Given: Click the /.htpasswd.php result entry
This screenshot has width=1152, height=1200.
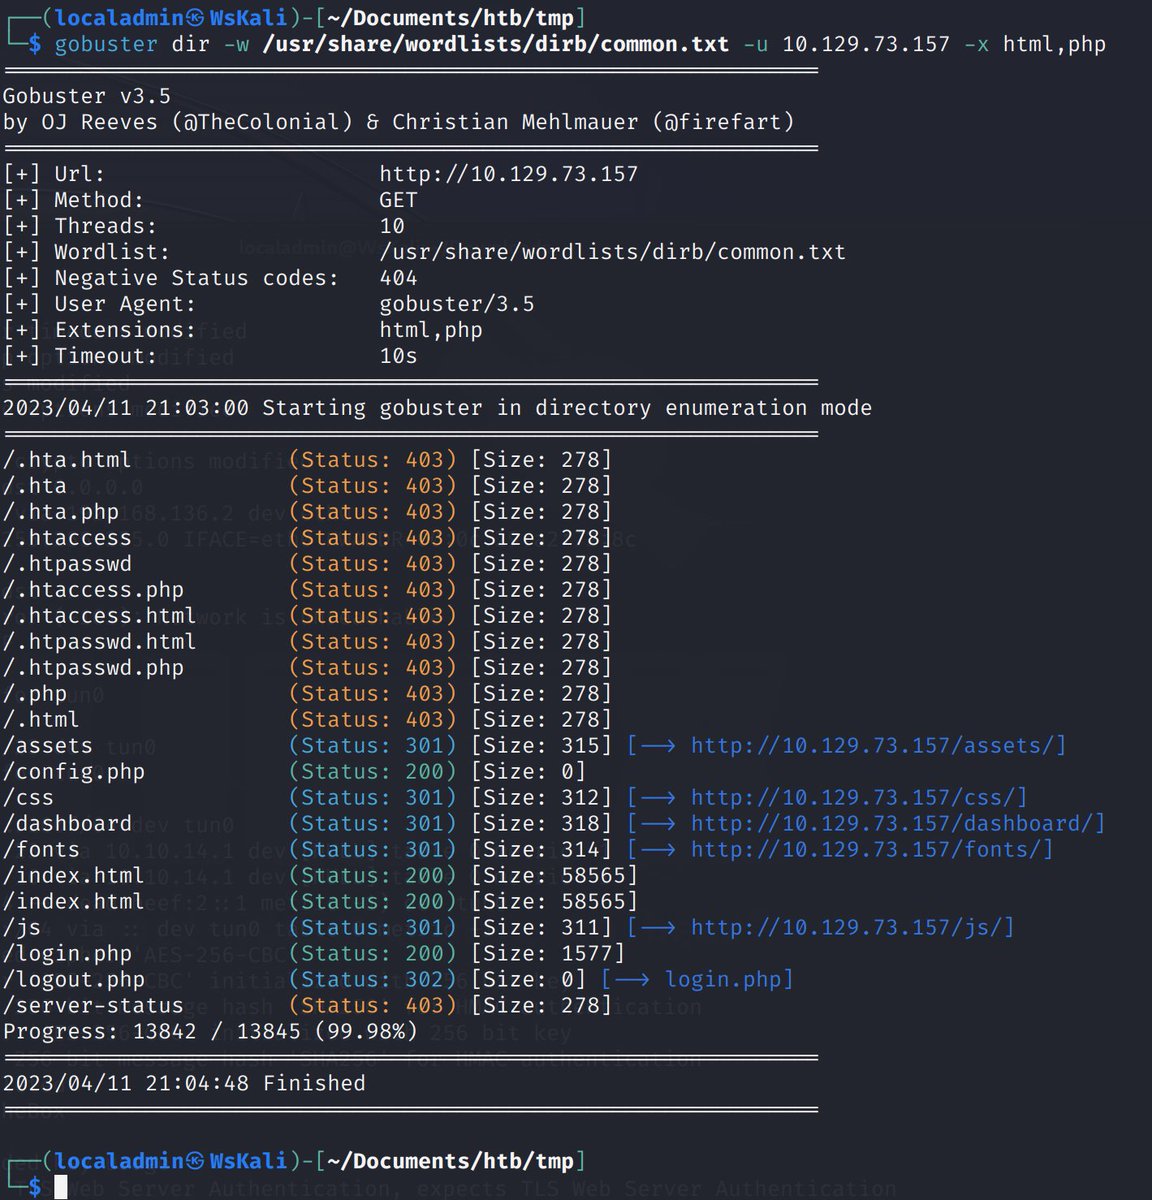Looking at the screenshot, I should pyautogui.click(x=93, y=668).
